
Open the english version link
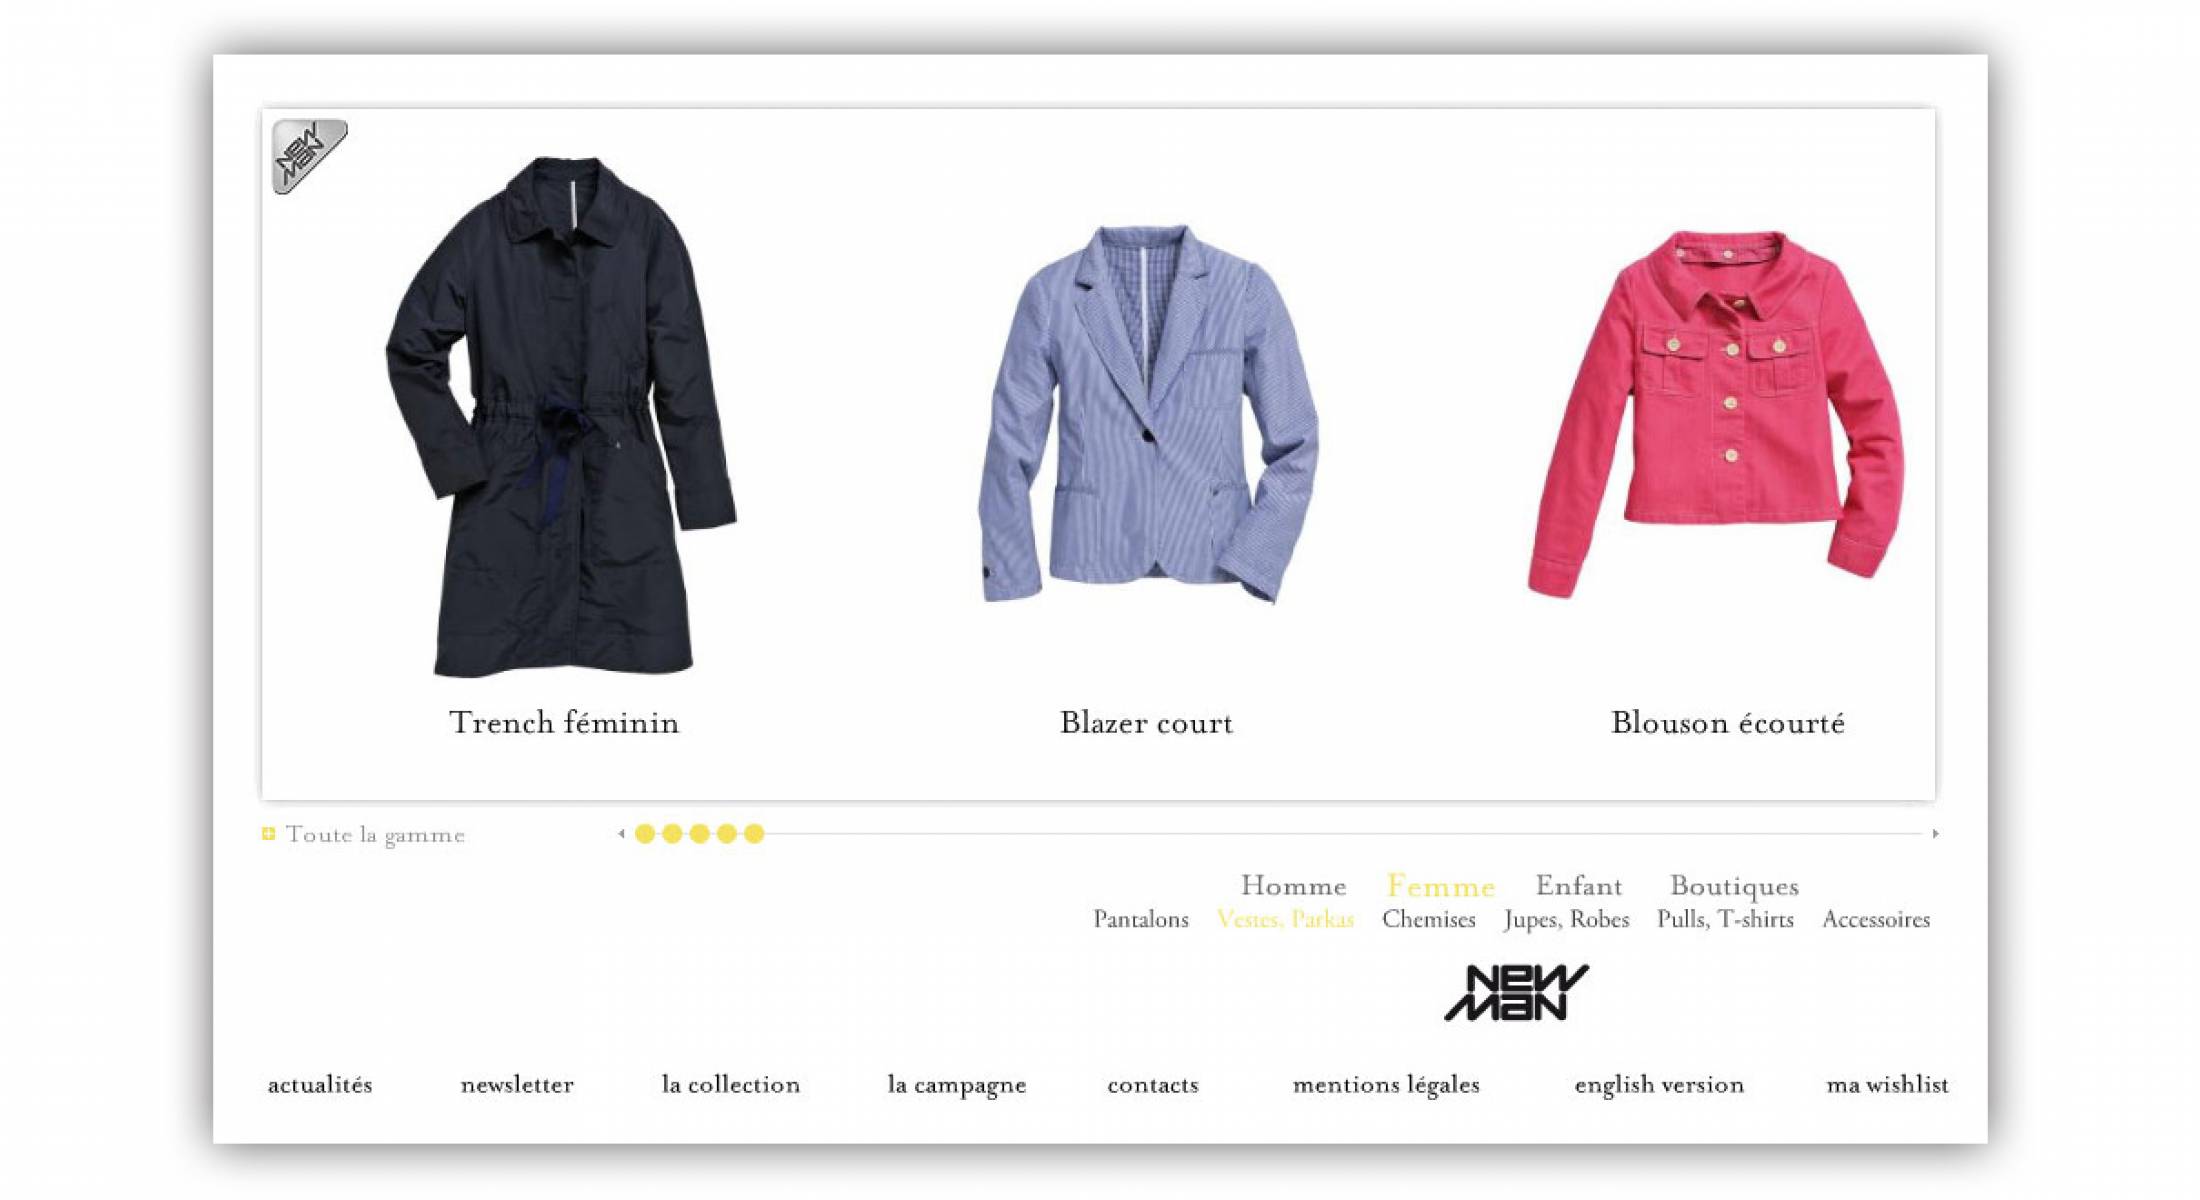pyautogui.click(x=1659, y=1085)
